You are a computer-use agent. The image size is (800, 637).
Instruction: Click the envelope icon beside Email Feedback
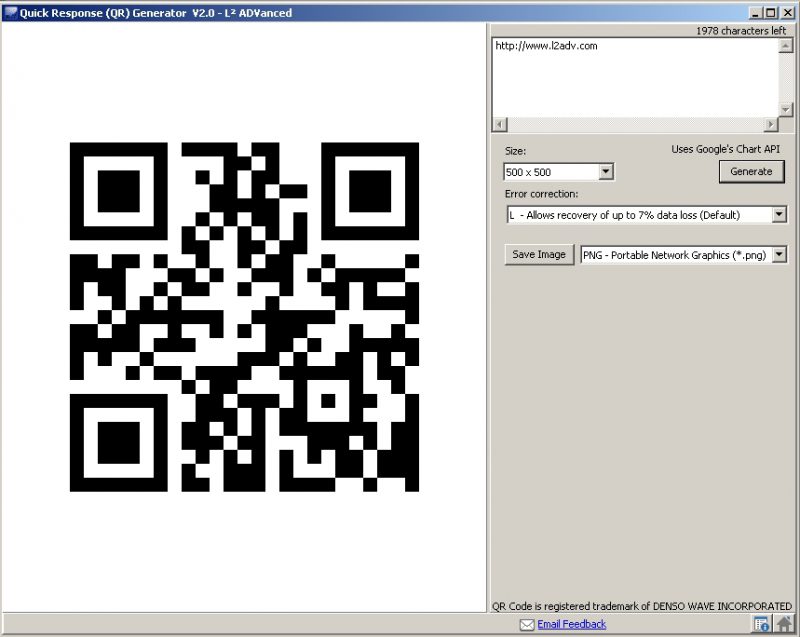(527, 624)
